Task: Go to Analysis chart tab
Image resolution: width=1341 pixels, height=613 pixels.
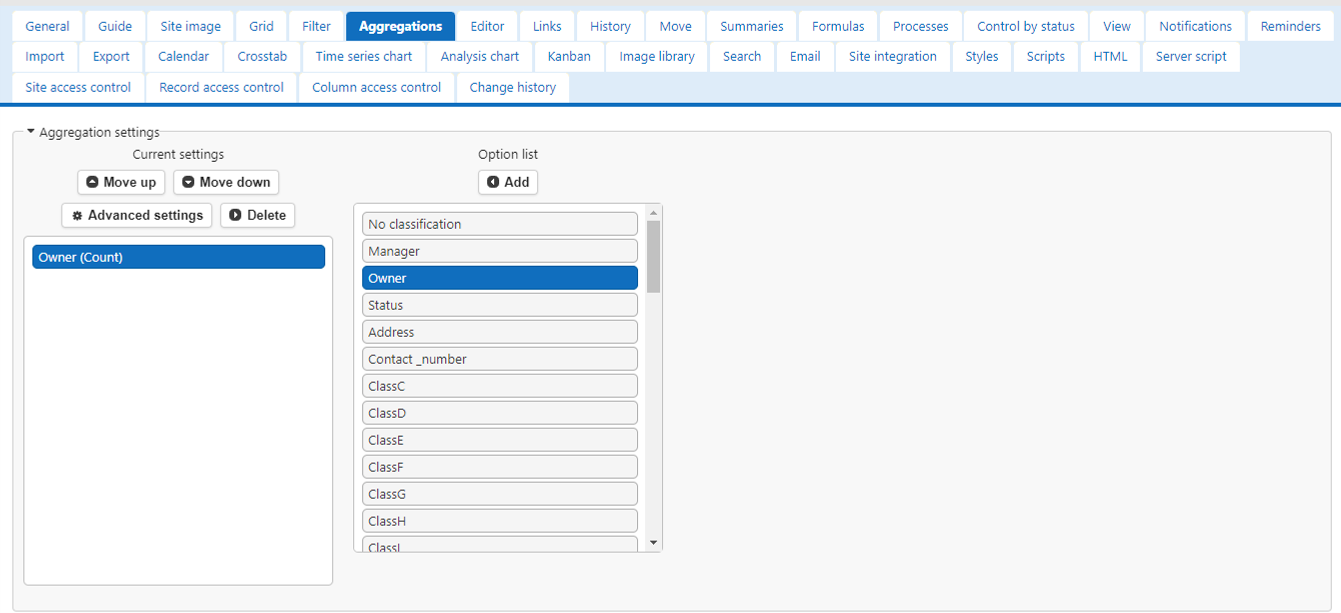Action: [480, 56]
